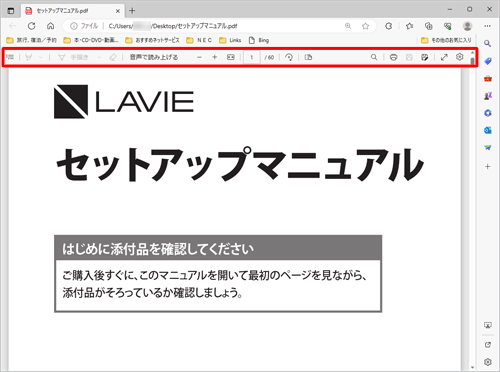Select the PDF highlight pen tool
The width and height of the screenshot is (500, 372).
pyautogui.click(x=29, y=57)
